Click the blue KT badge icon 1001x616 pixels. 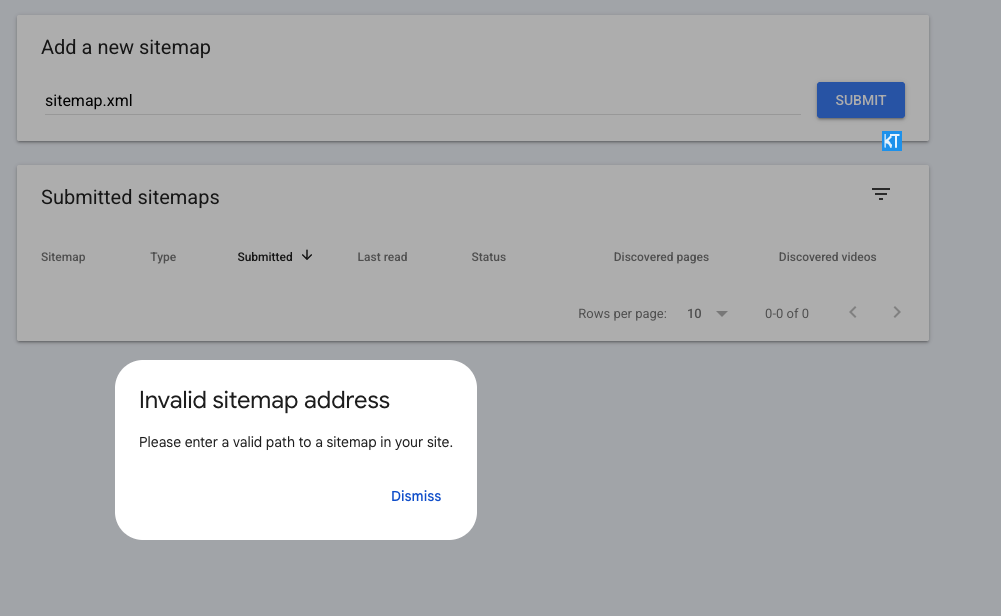click(x=892, y=141)
